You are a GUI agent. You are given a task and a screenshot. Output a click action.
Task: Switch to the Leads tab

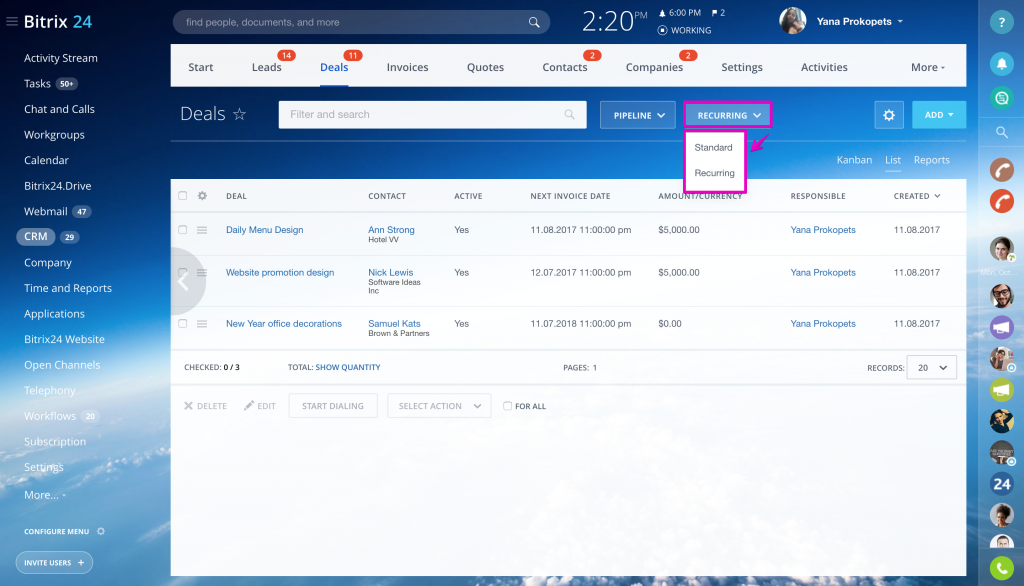point(266,67)
